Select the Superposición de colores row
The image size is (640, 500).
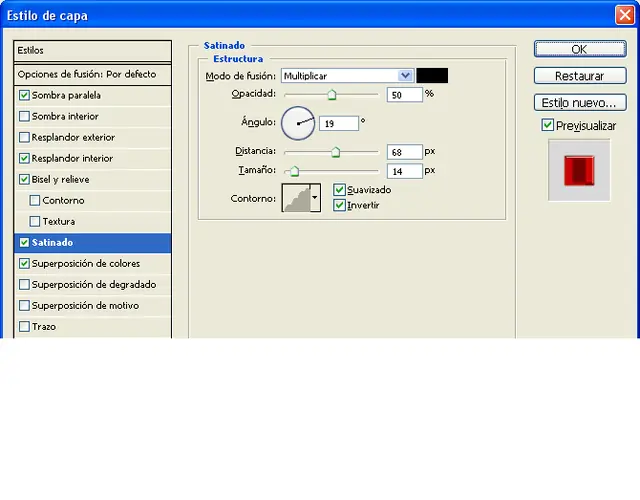(x=92, y=264)
